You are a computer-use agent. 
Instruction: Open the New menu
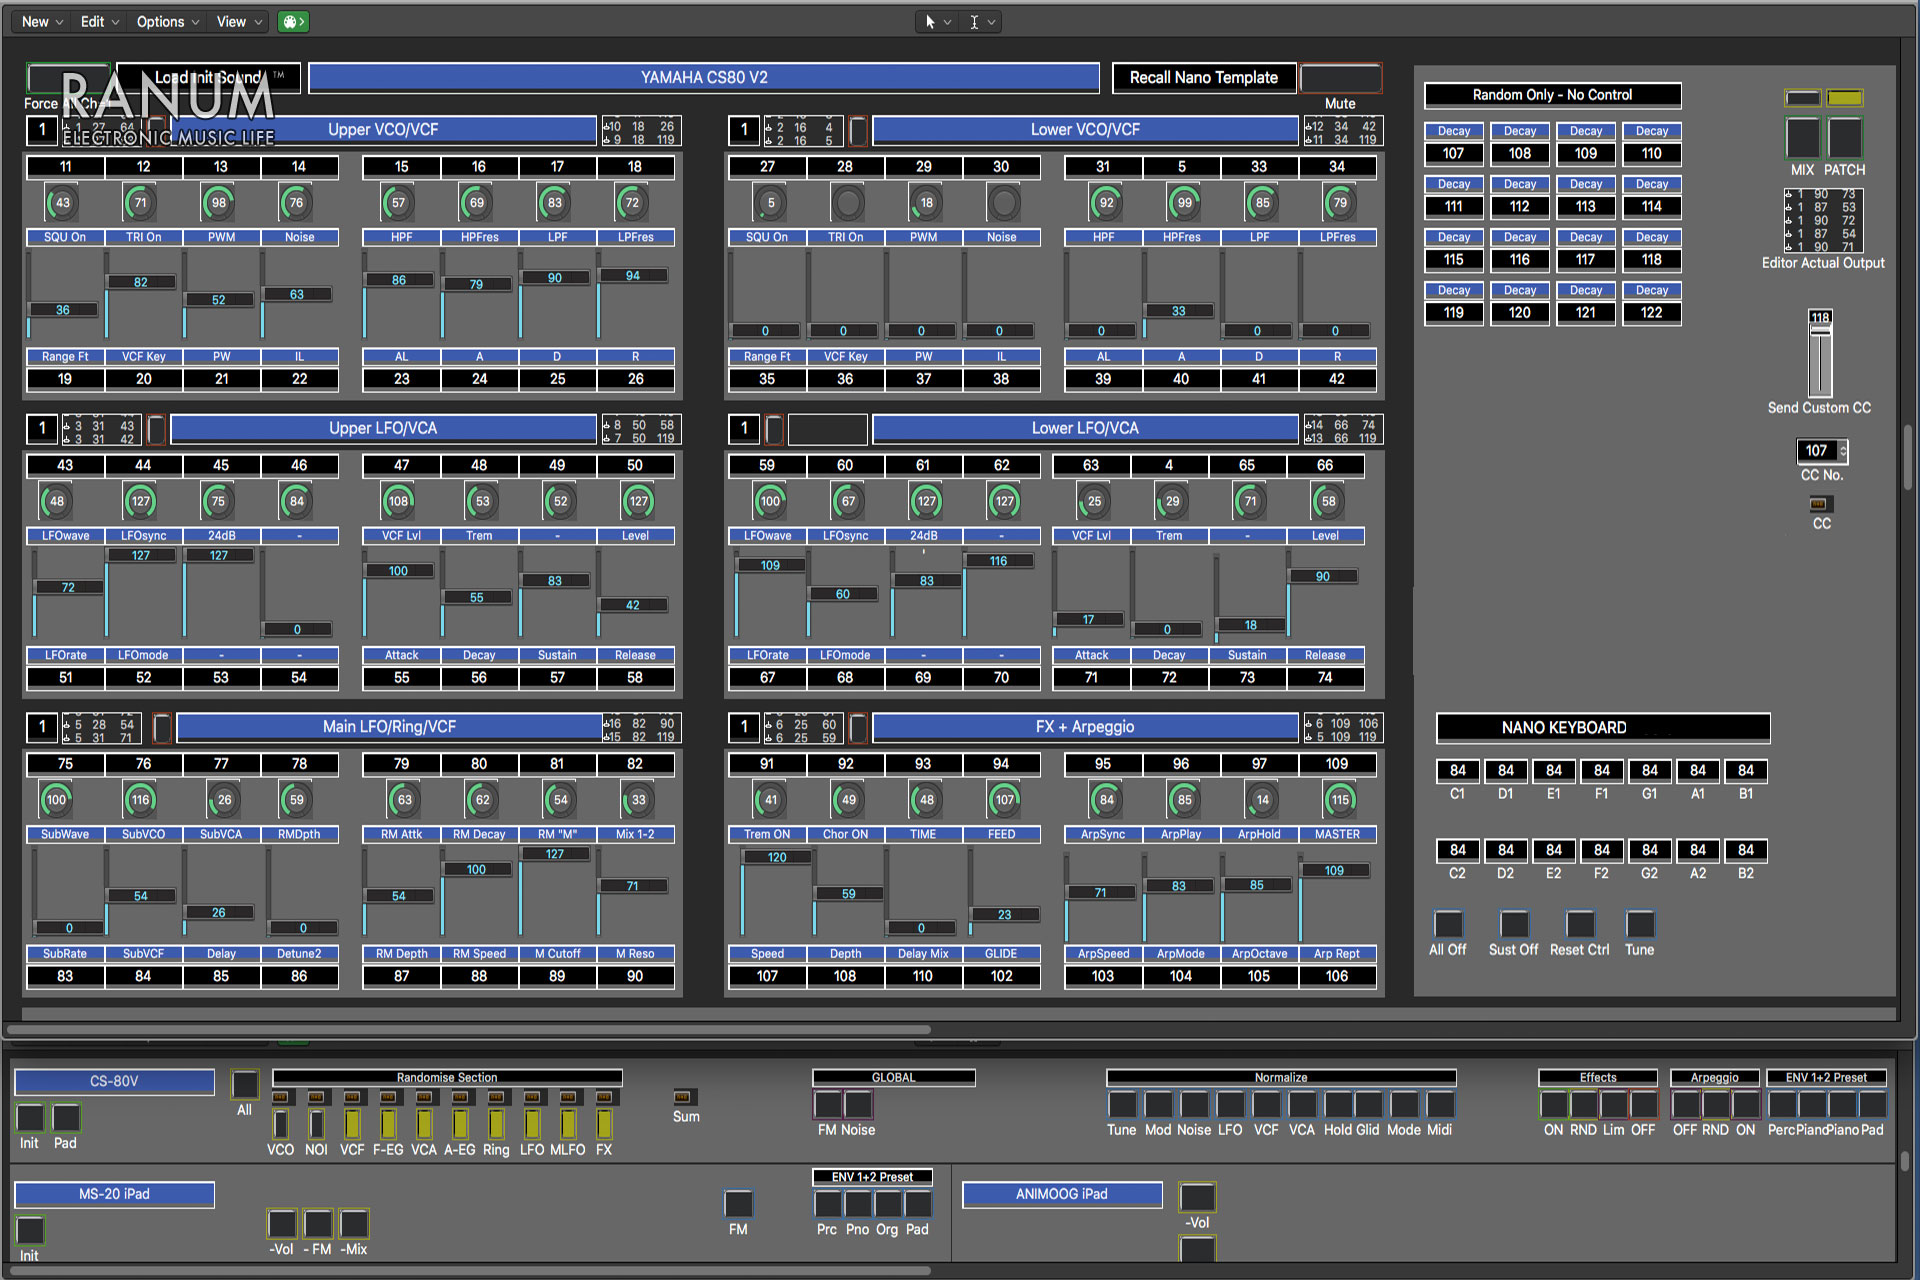(42, 22)
